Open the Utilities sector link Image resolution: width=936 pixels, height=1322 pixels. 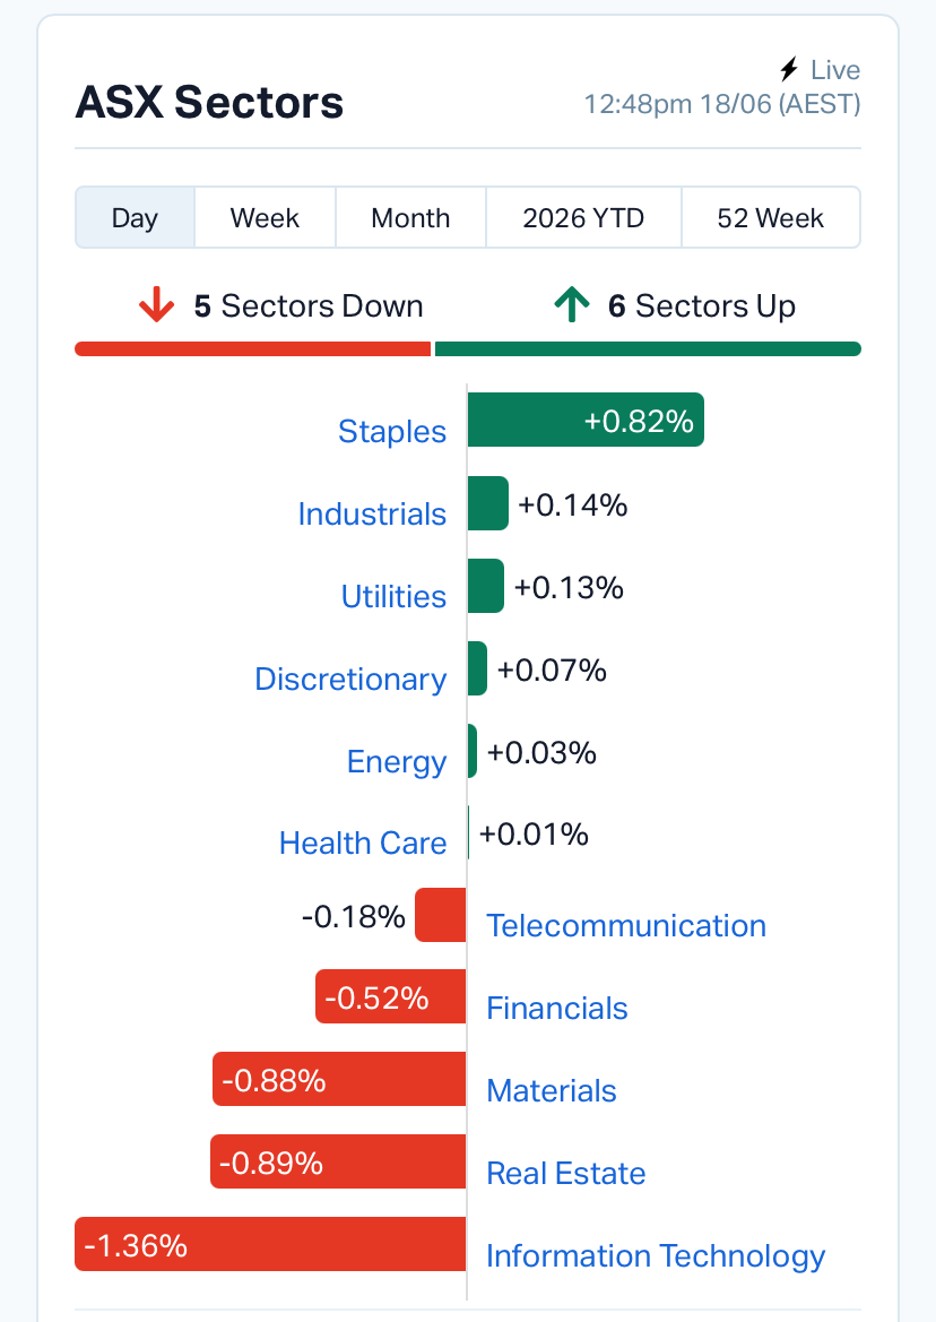coord(394,596)
